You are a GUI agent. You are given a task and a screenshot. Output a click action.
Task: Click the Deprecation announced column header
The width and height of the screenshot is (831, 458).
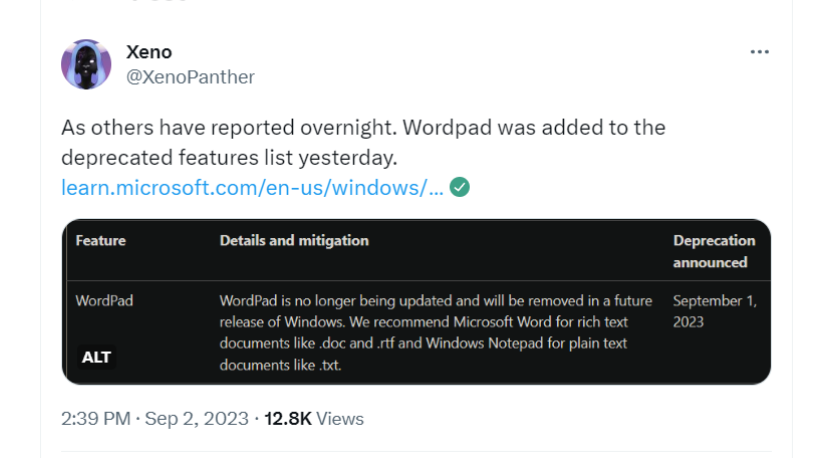714,251
